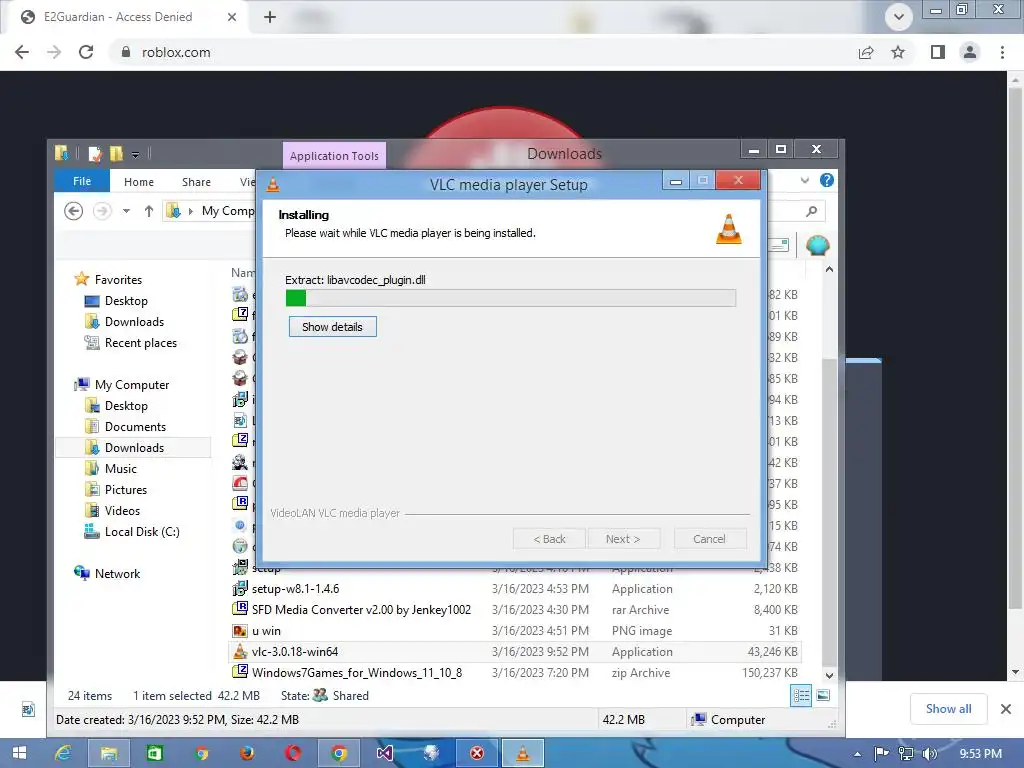
Task: Open Chrome three-dot menu
Action: pos(1002,52)
